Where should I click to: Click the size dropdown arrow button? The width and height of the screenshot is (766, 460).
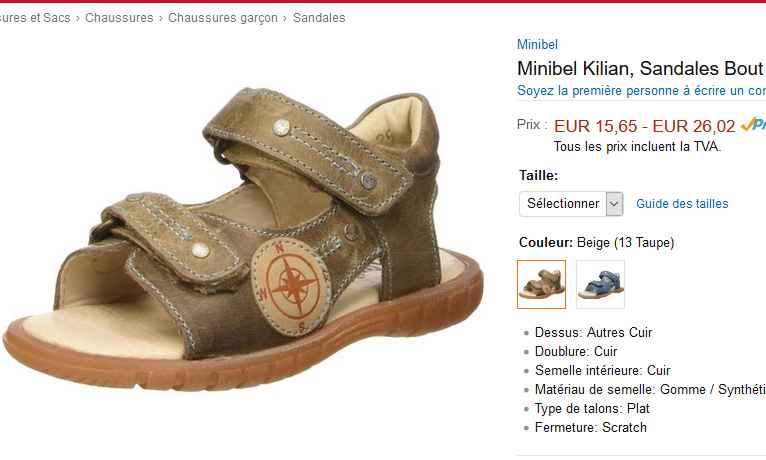pyautogui.click(x=614, y=204)
